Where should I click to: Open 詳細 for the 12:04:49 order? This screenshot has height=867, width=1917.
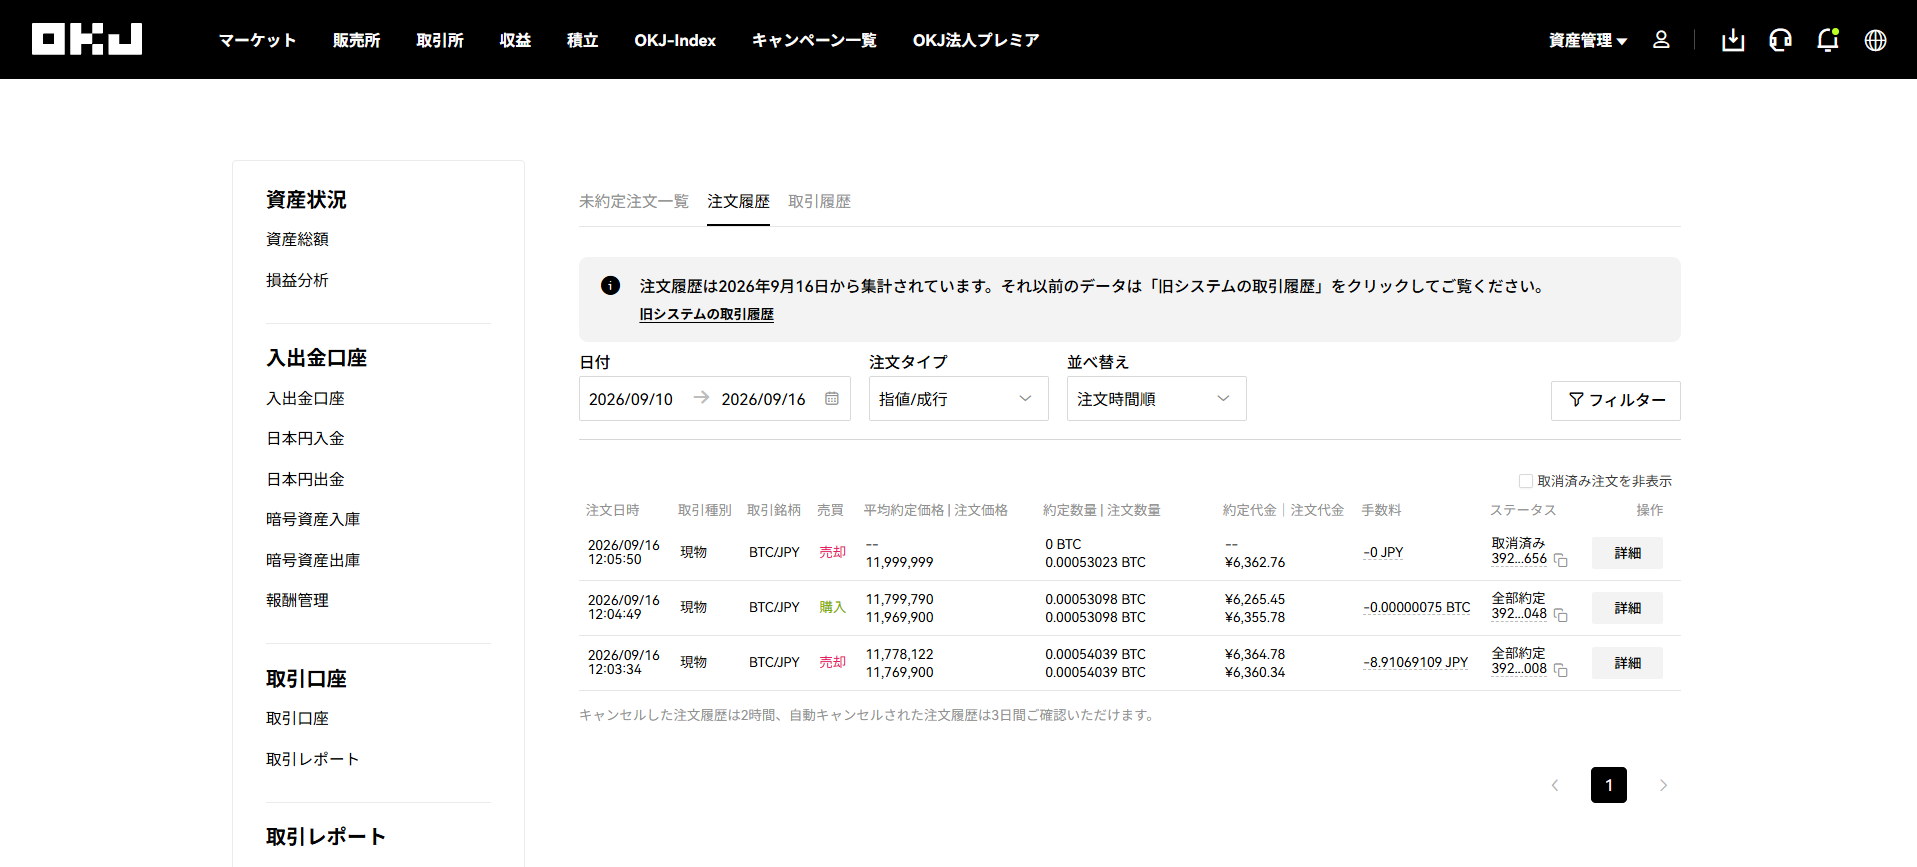click(x=1628, y=608)
